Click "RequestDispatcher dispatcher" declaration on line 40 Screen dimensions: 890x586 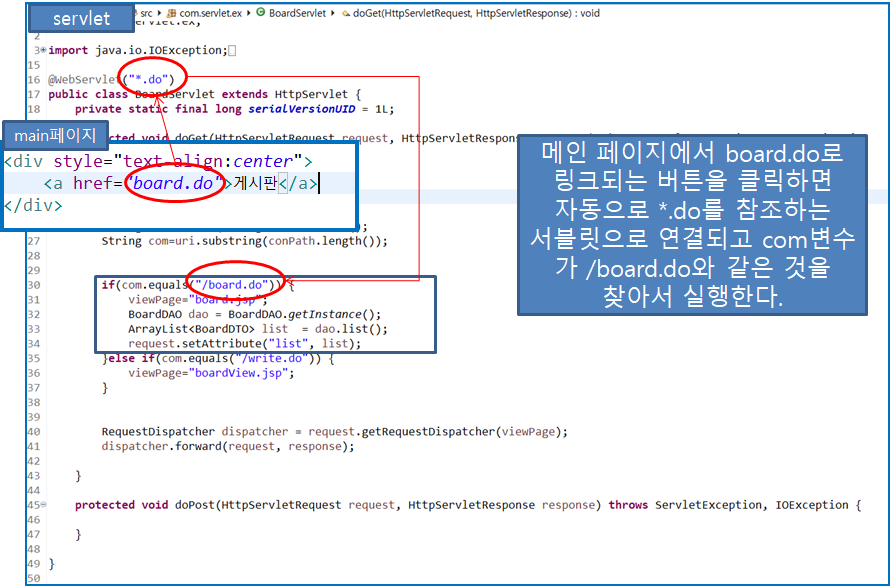(x=195, y=432)
